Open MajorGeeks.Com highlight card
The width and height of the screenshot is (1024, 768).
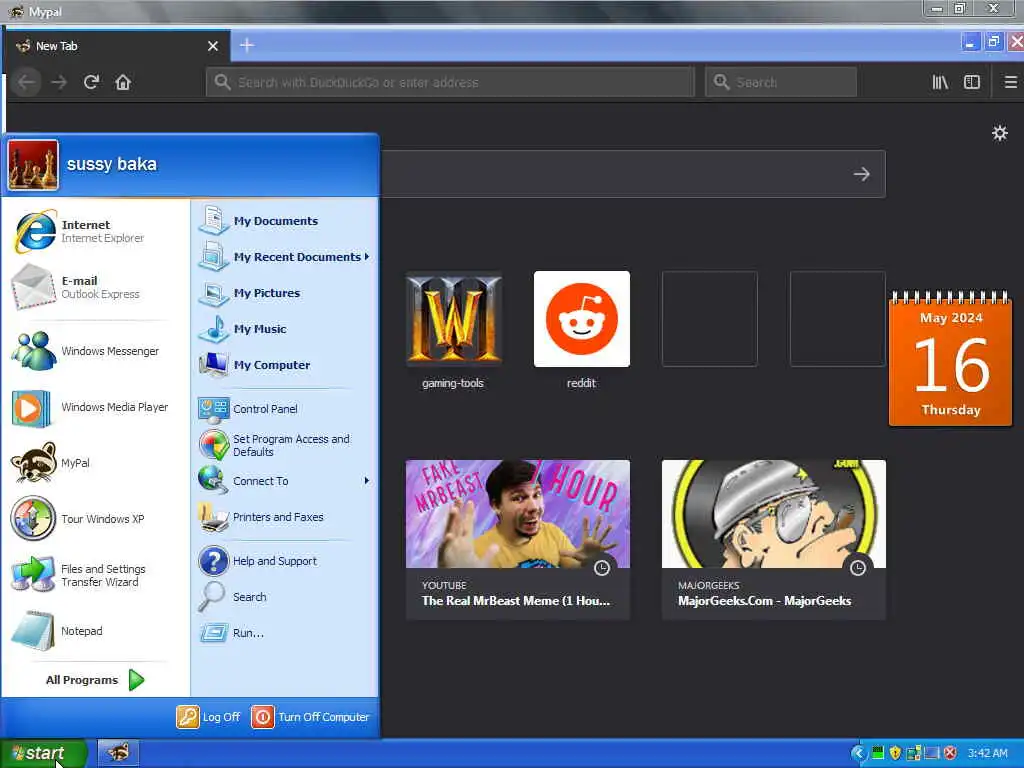[x=773, y=539]
